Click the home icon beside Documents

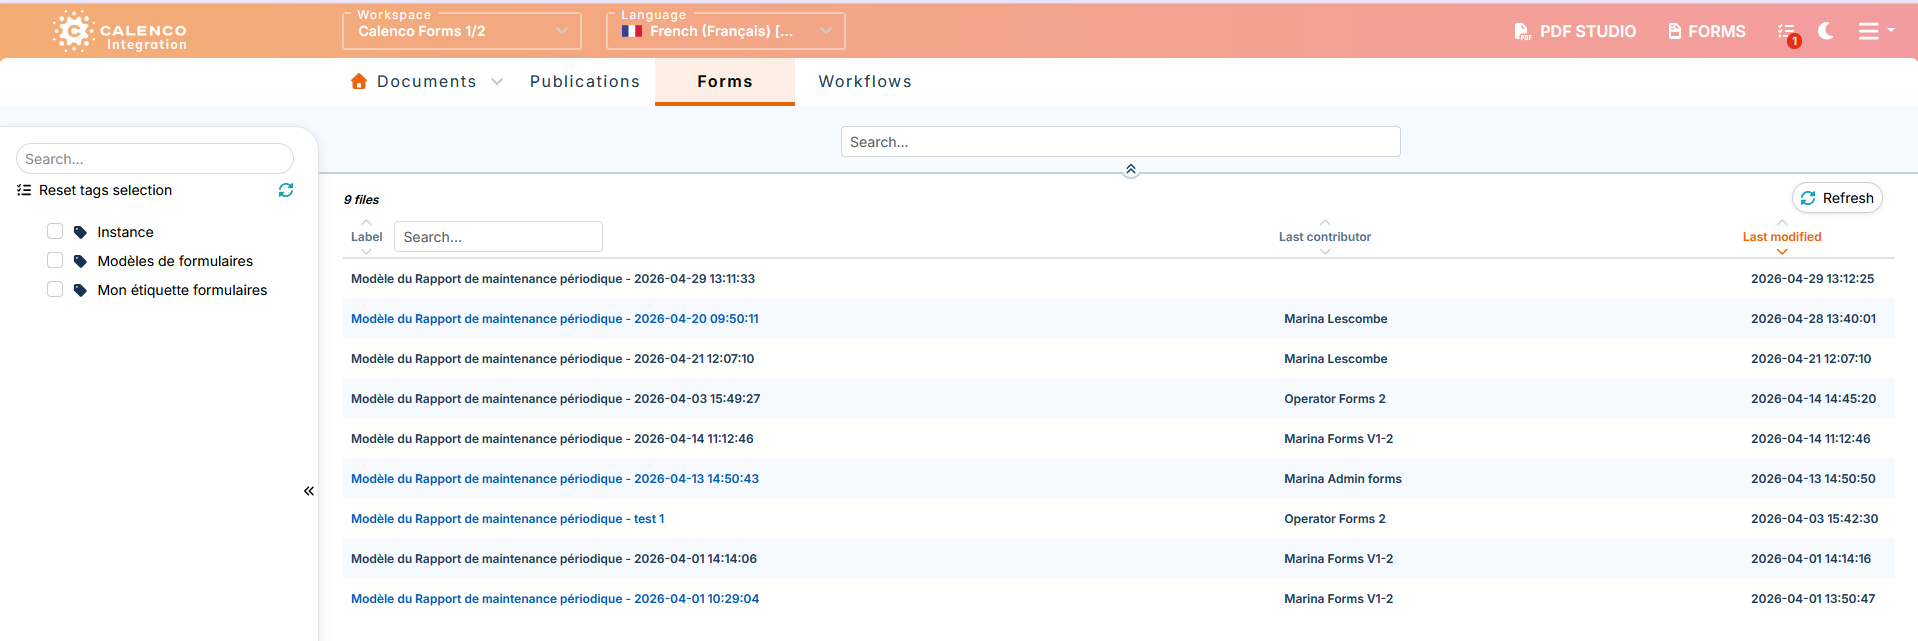tap(359, 81)
